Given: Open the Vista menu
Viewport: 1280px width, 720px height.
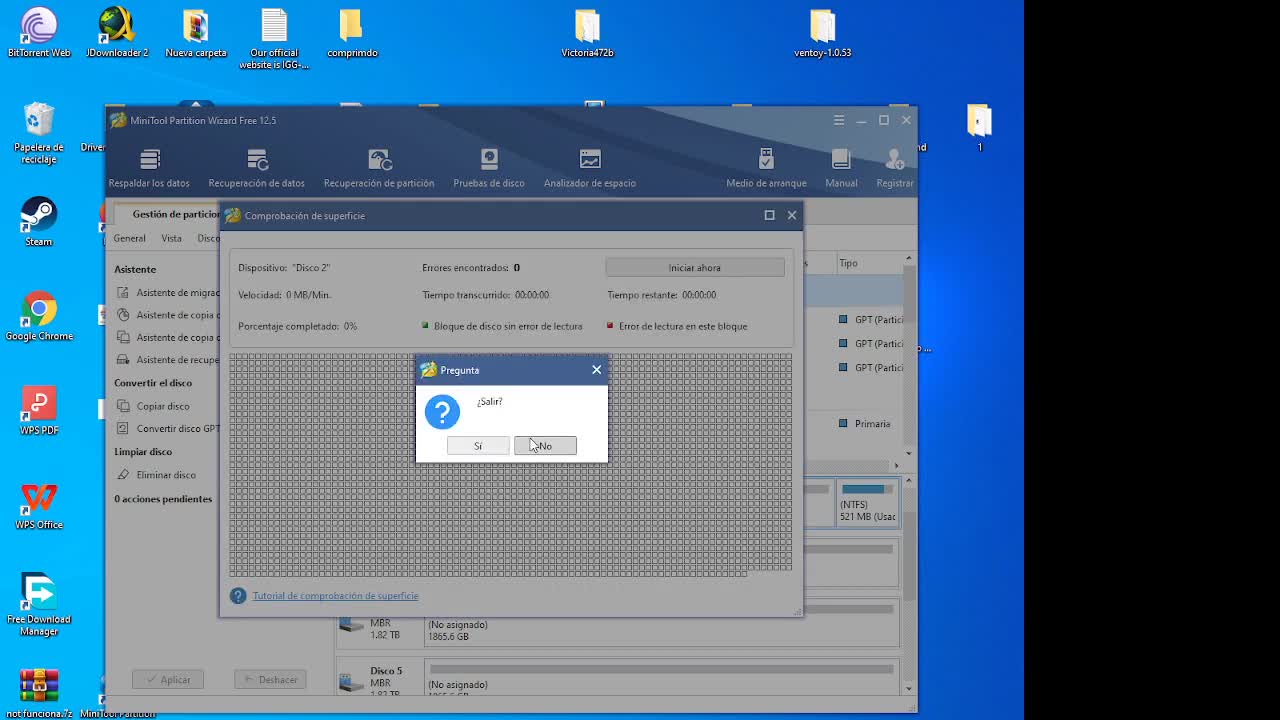Looking at the screenshot, I should (172, 238).
